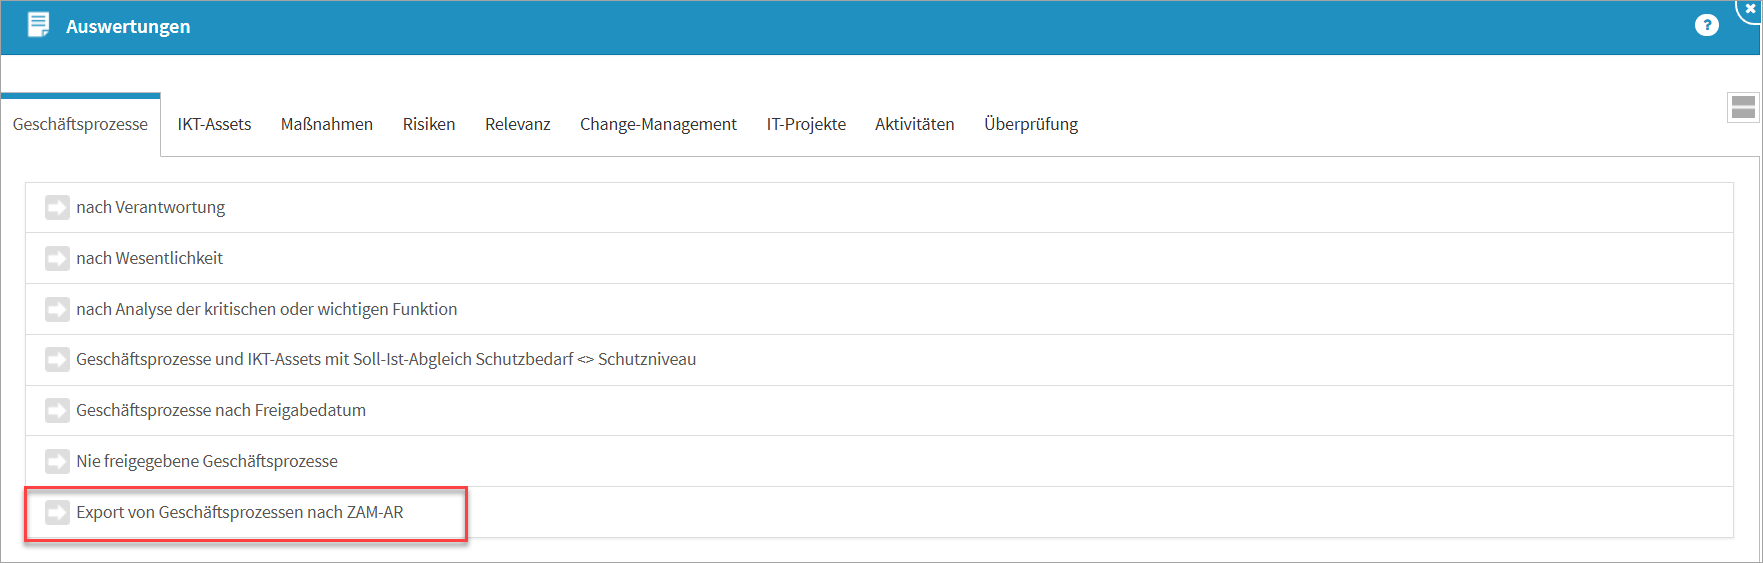The image size is (1763, 563).
Task: Show the Aktivitäten tab
Action: pyautogui.click(x=914, y=125)
